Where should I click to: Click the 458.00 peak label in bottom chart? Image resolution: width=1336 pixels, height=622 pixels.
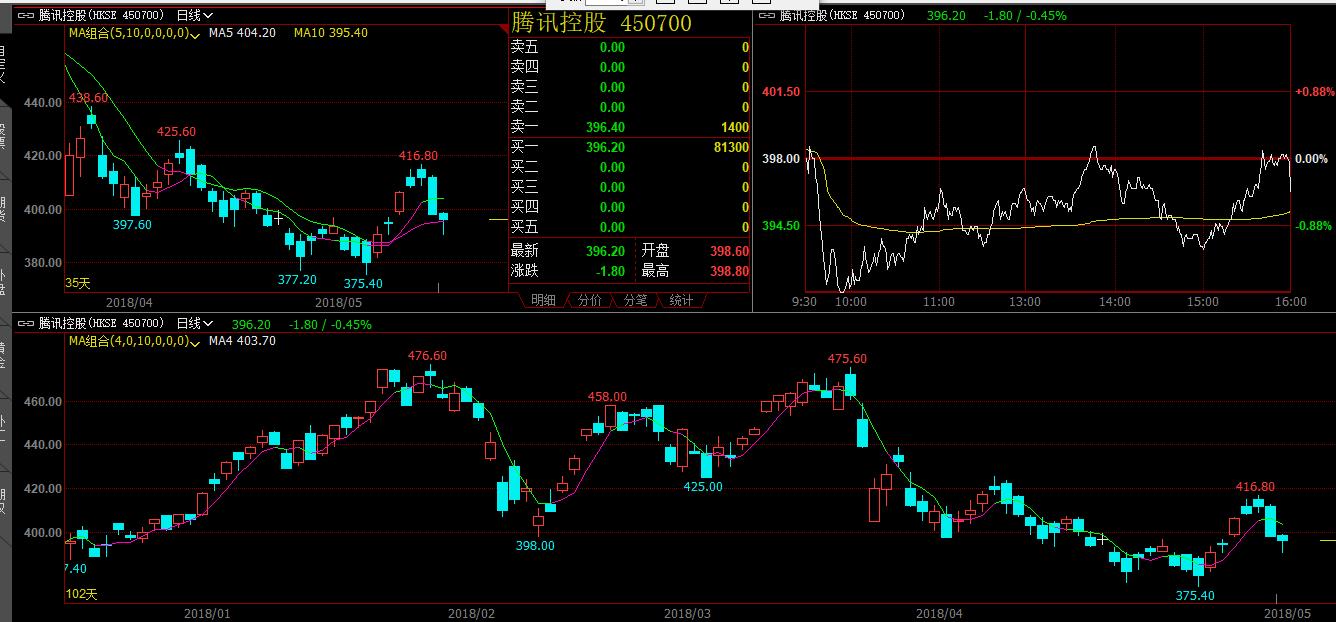click(x=607, y=397)
